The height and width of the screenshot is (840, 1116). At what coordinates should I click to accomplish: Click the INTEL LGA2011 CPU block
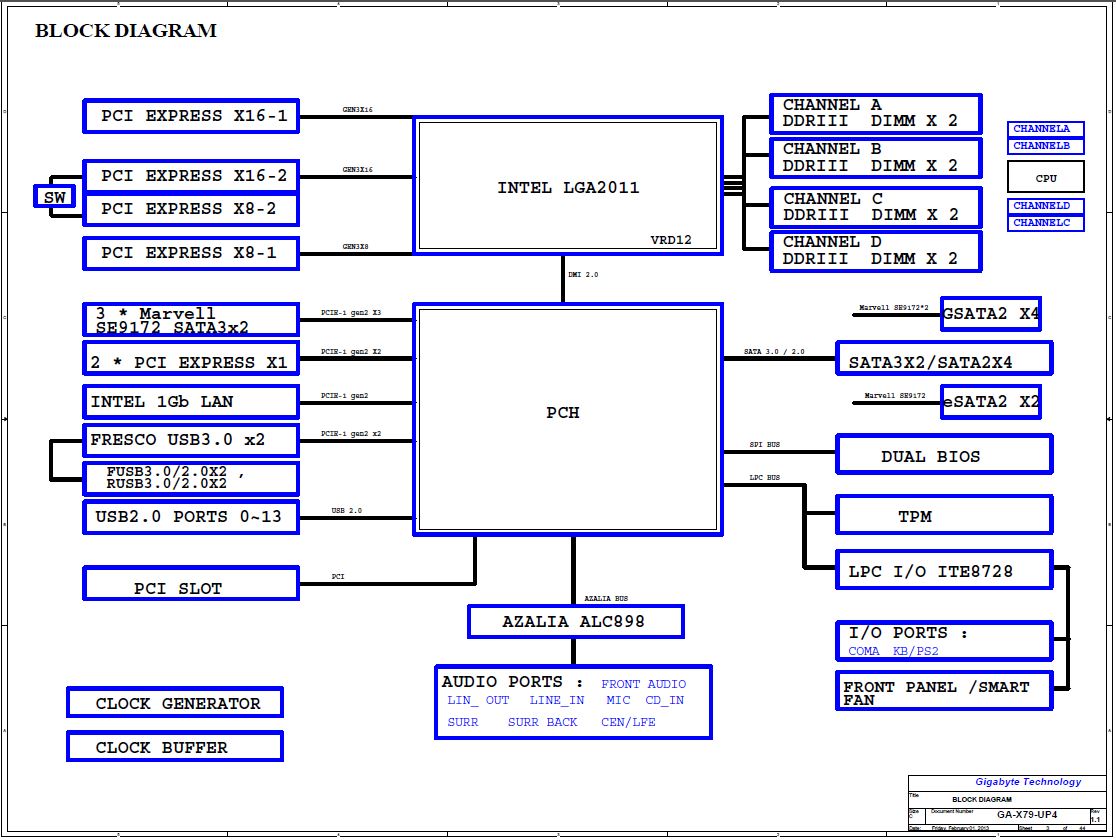tap(568, 187)
